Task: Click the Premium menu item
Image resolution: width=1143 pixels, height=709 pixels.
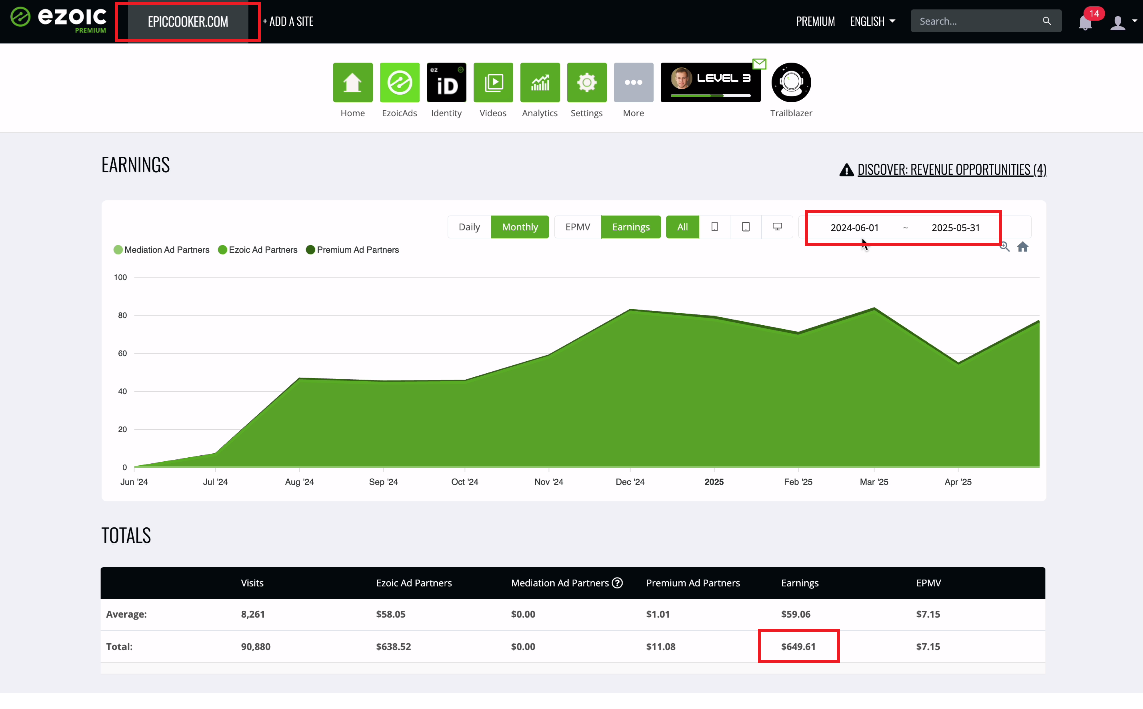Action: [816, 22]
